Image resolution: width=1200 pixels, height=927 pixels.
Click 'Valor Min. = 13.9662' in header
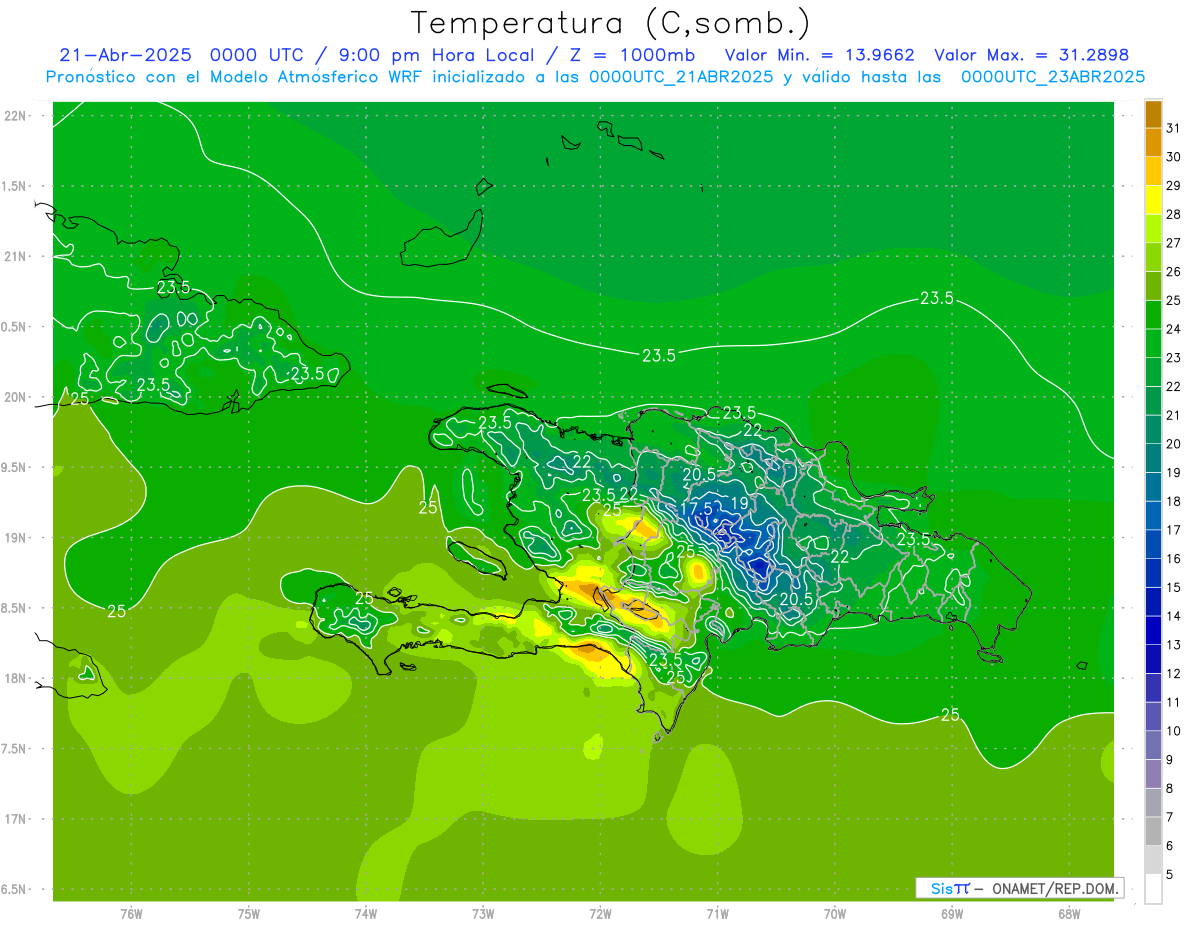click(819, 55)
